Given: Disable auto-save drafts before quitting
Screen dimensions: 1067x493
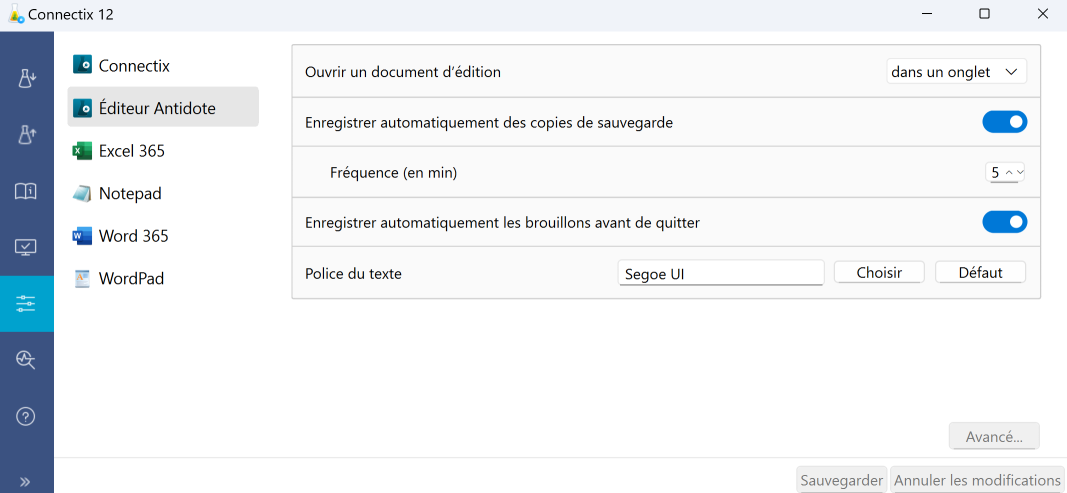Looking at the screenshot, I should (1004, 222).
